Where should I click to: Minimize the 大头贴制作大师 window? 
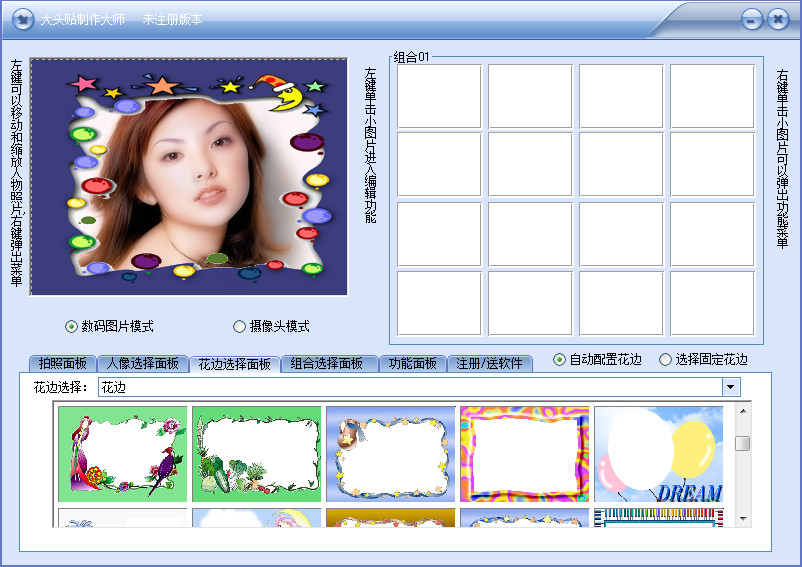tap(751, 20)
